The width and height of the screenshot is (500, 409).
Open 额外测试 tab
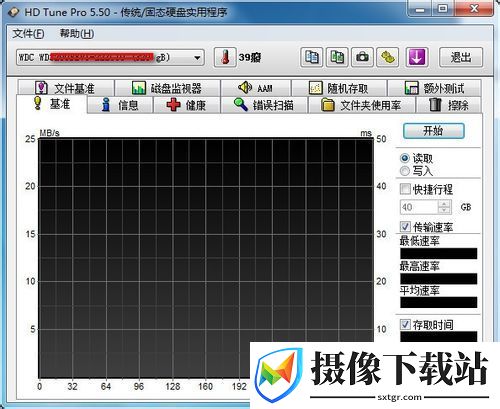click(x=434, y=88)
